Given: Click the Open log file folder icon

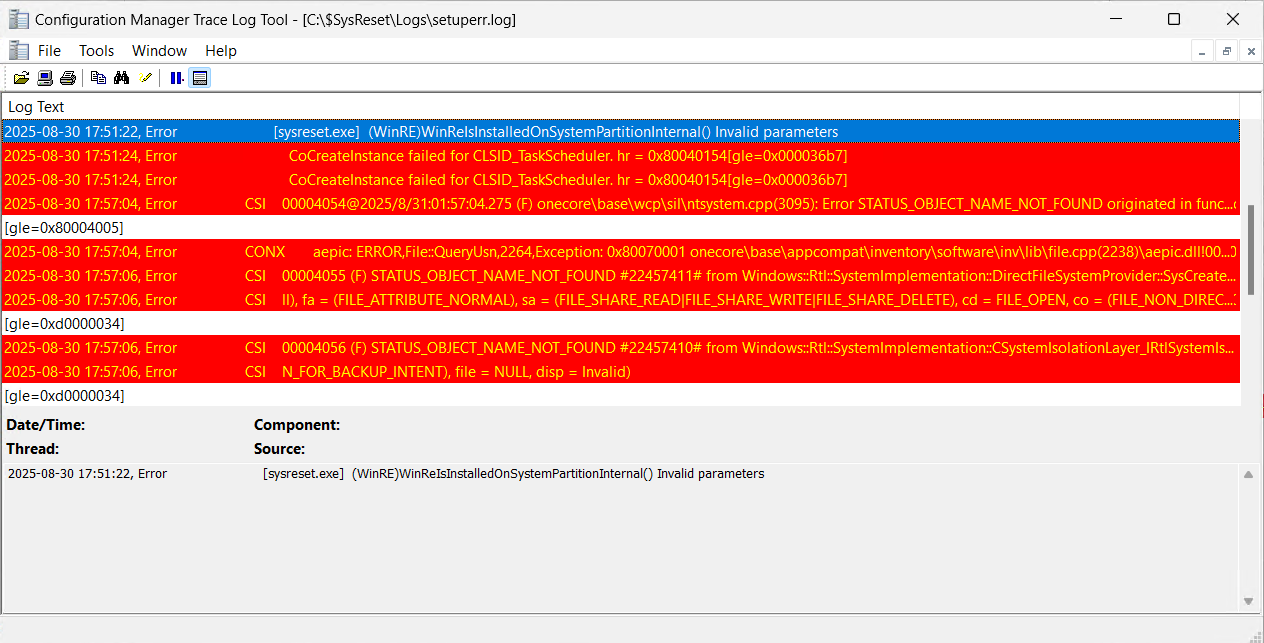Looking at the screenshot, I should 21,78.
